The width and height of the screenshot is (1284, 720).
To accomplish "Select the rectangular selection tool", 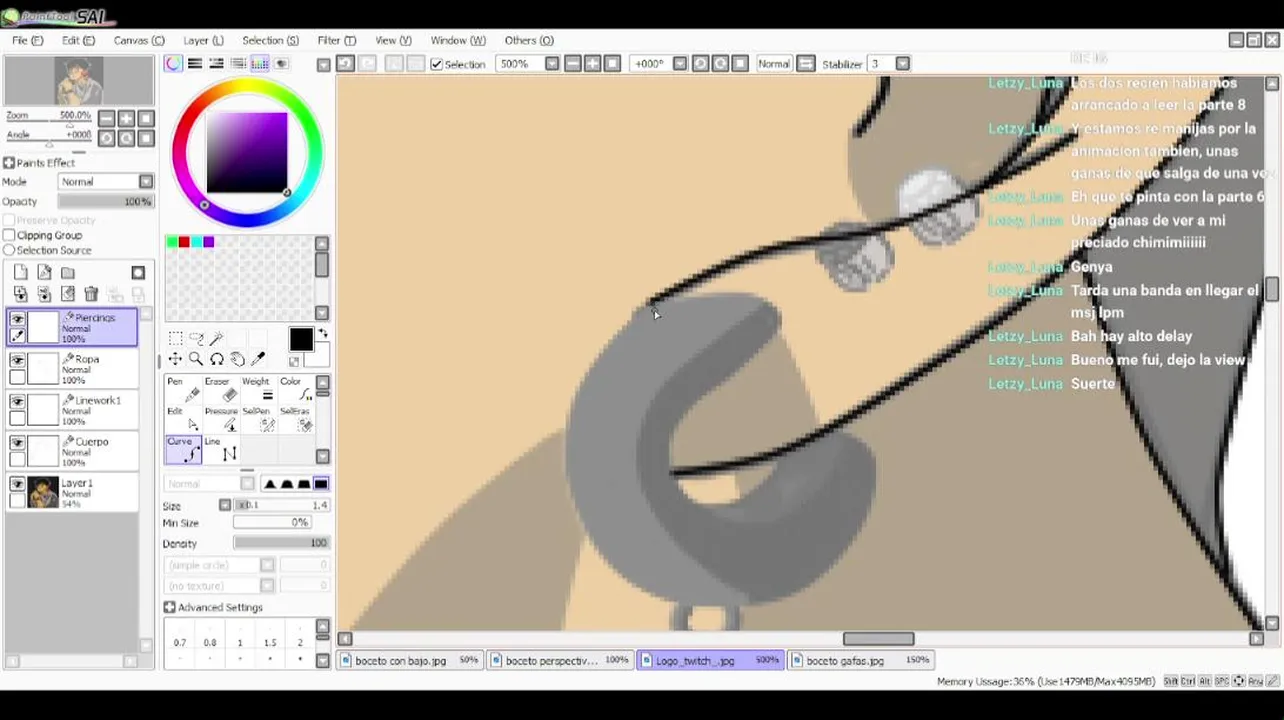I will [x=175, y=339].
